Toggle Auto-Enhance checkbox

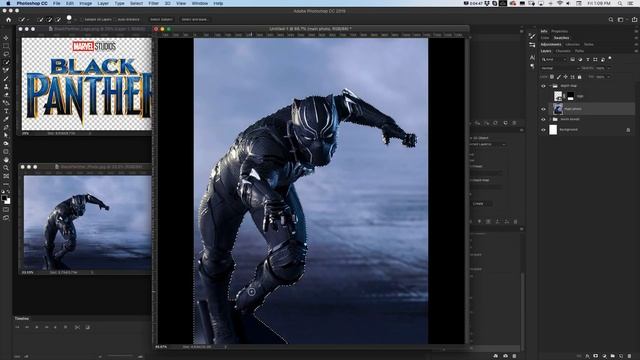point(115,19)
